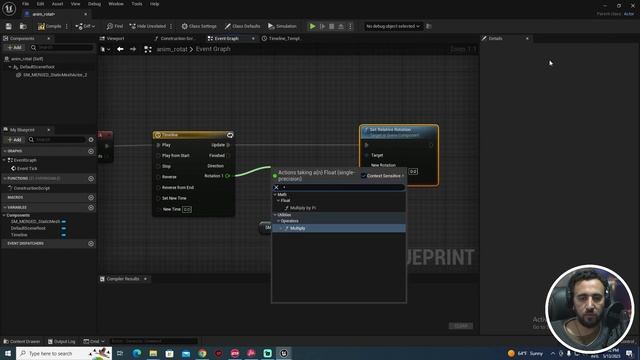Open the Tools menu
The width and height of the screenshot is (640, 360).
(137, 4)
